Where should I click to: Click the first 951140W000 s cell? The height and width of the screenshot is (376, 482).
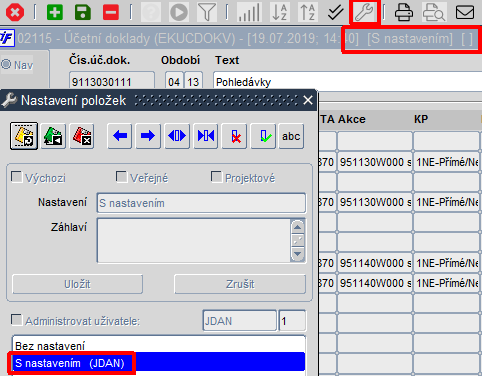pos(375,263)
